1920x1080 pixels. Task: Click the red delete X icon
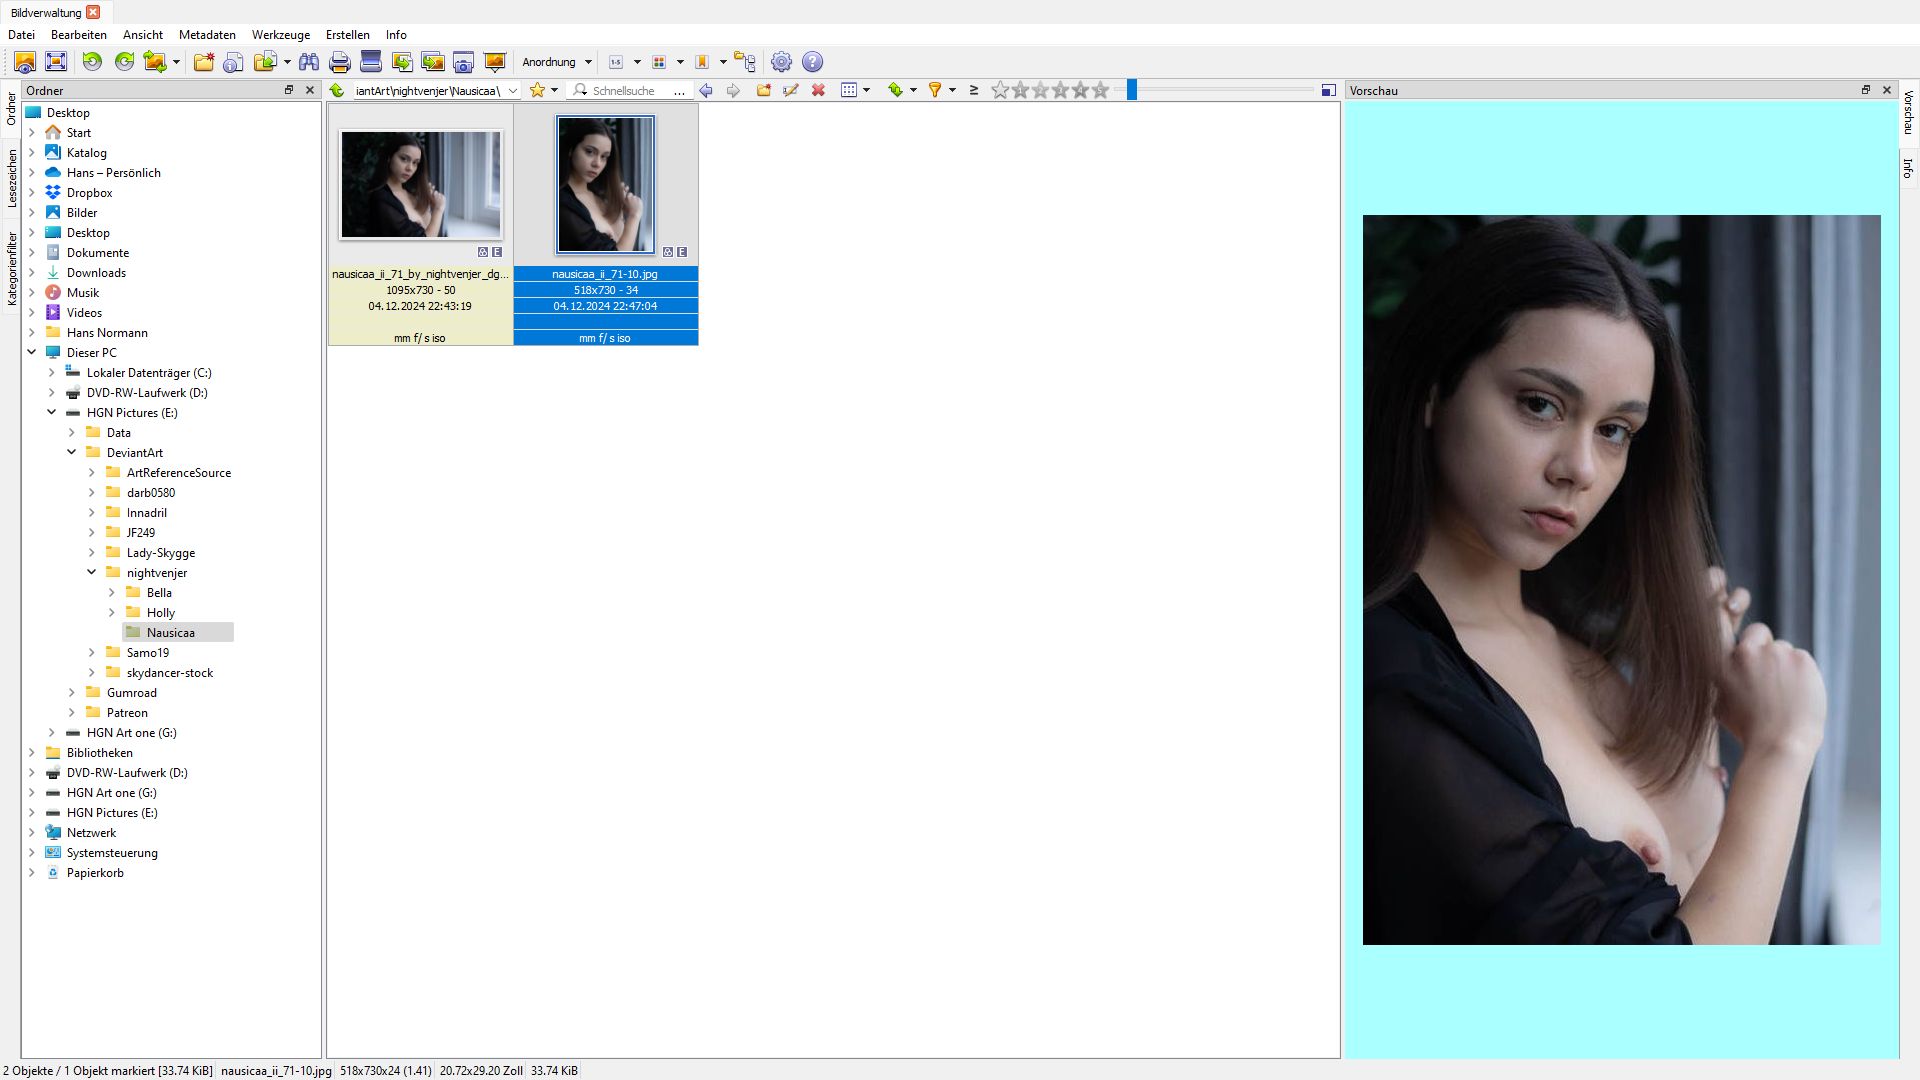[x=818, y=90]
